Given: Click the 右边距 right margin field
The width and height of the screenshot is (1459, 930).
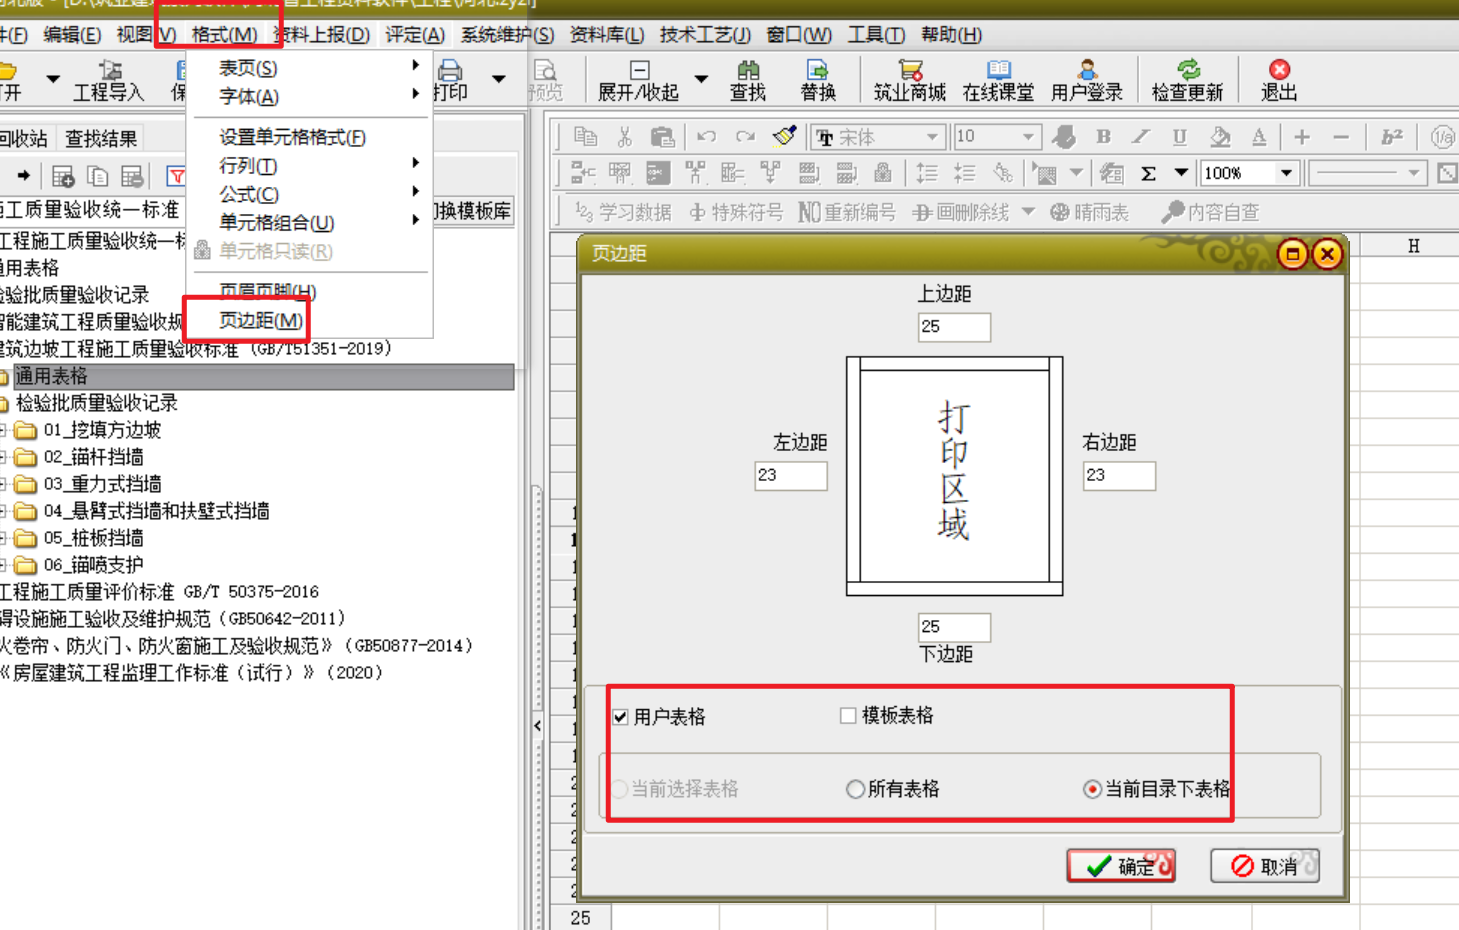Looking at the screenshot, I should tap(1119, 475).
